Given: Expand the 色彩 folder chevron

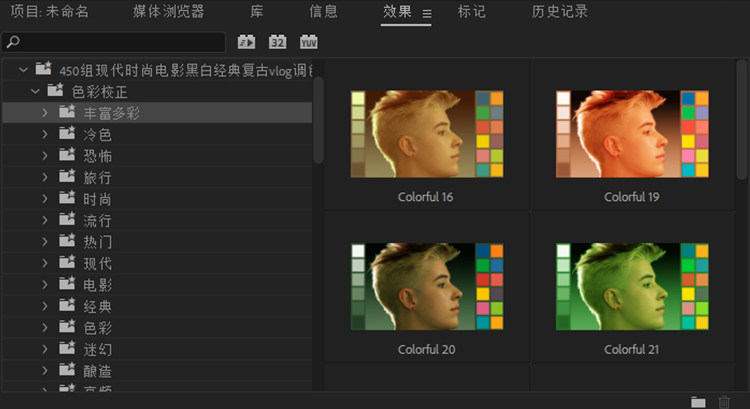Looking at the screenshot, I should click(44, 328).
